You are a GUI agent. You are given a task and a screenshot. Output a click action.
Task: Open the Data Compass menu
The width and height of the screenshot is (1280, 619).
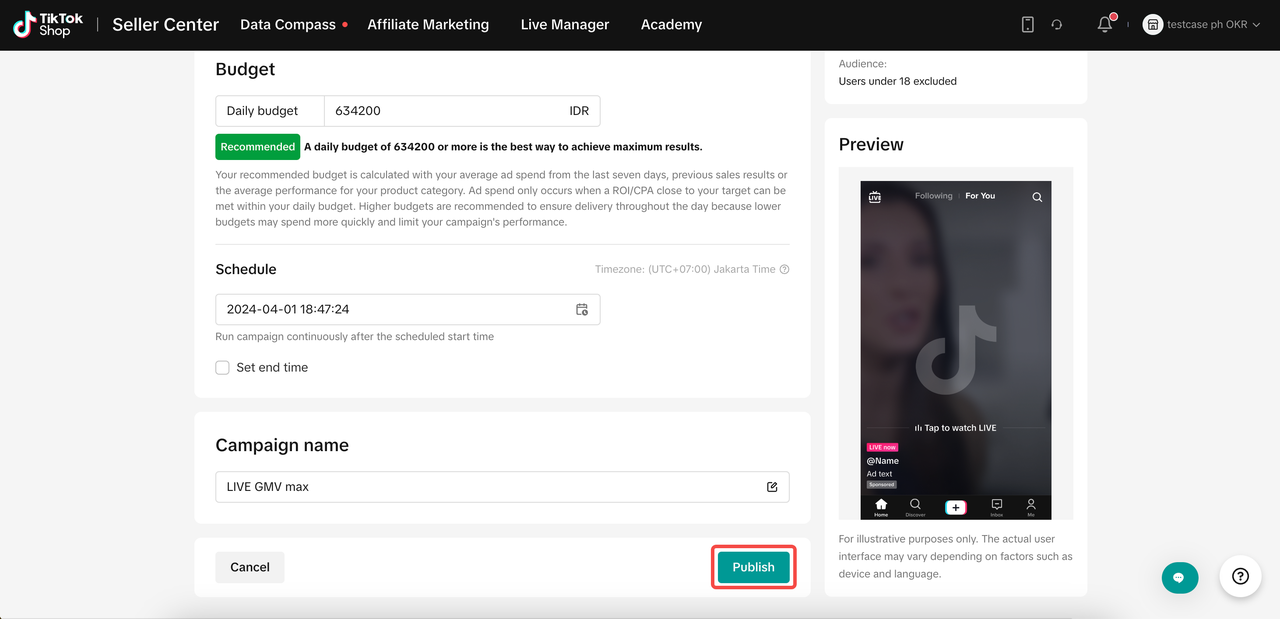288,24
